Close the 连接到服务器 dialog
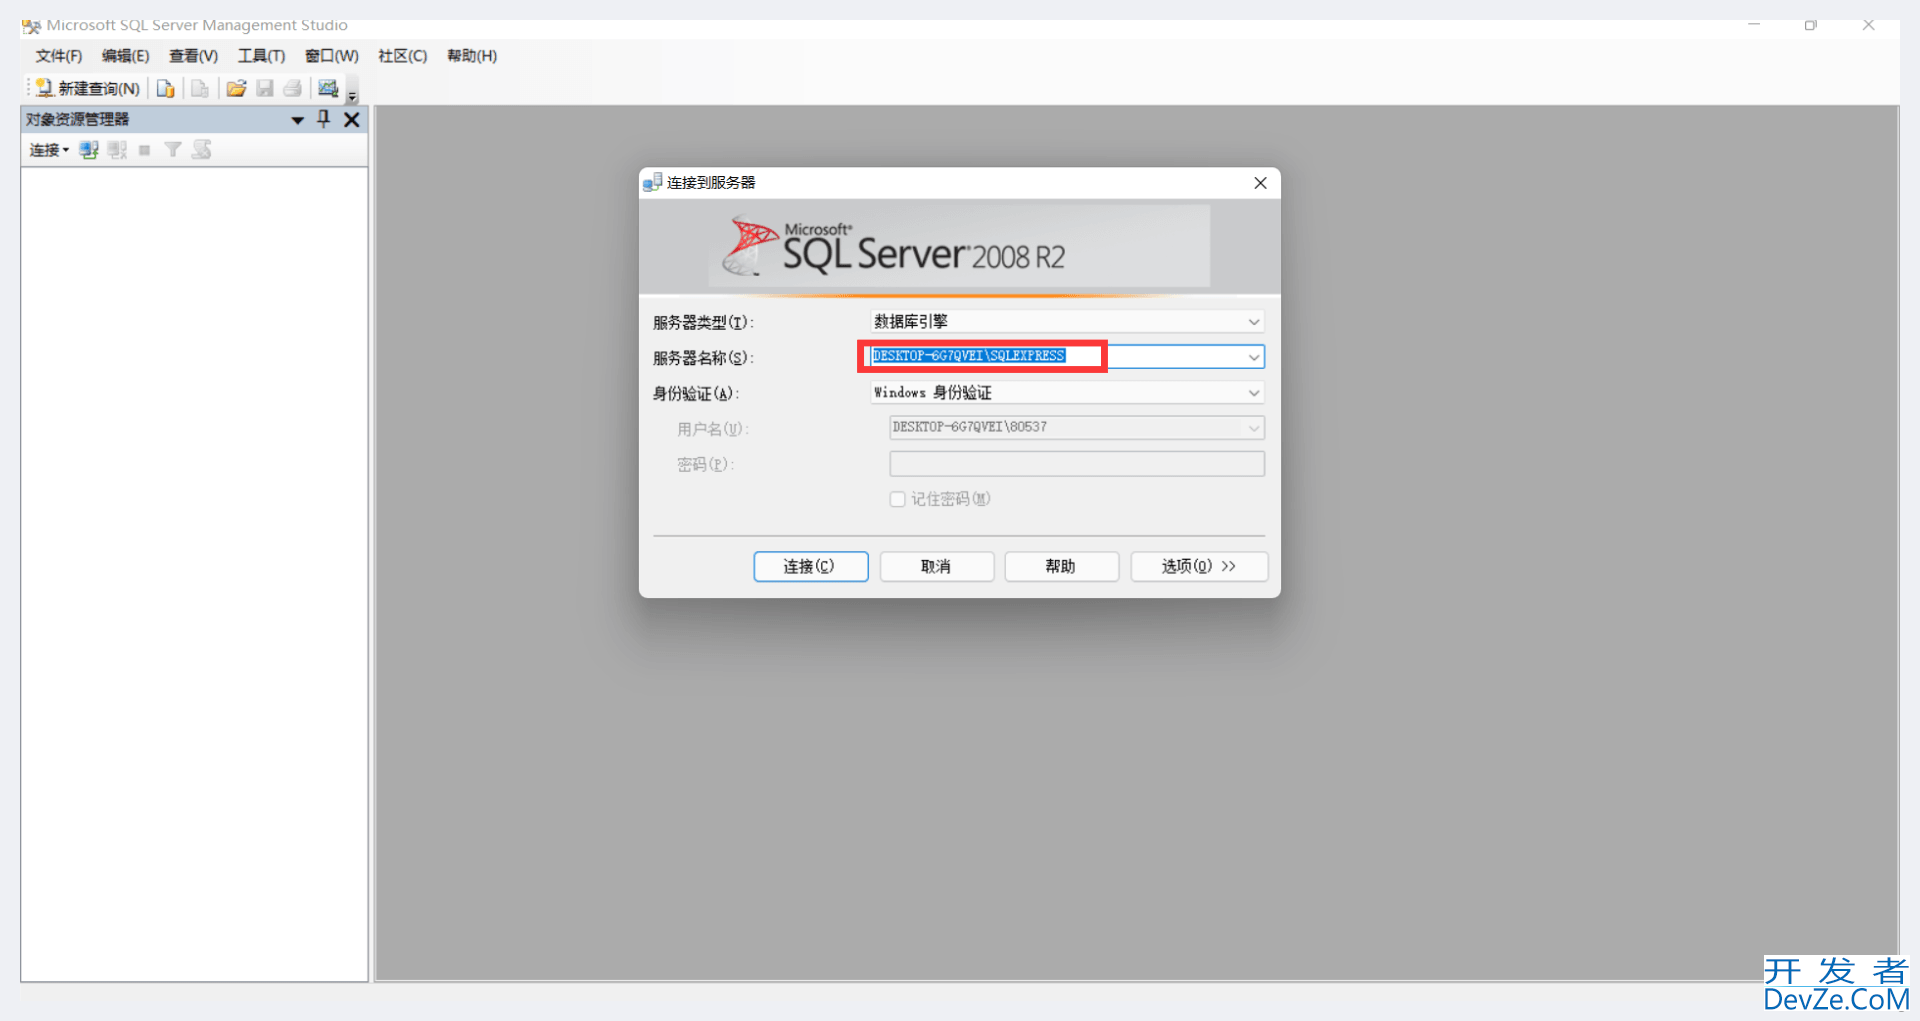Image resolution: width=1920 pixels, height=1021 pixels. click(x=1260, y=183)
